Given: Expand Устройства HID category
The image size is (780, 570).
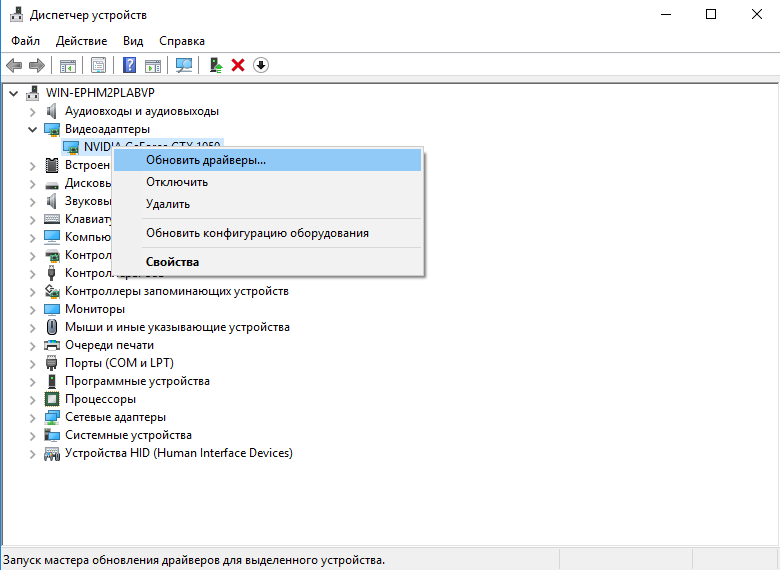Looking at the screenshot, I should (x=33, y=454).
